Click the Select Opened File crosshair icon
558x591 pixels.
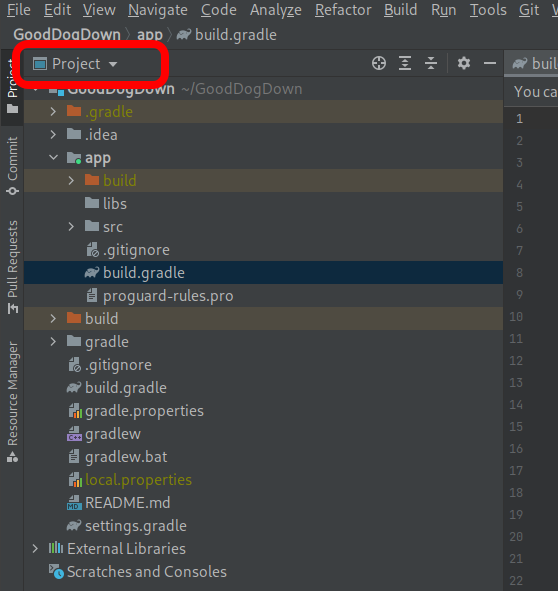point(379,63)
